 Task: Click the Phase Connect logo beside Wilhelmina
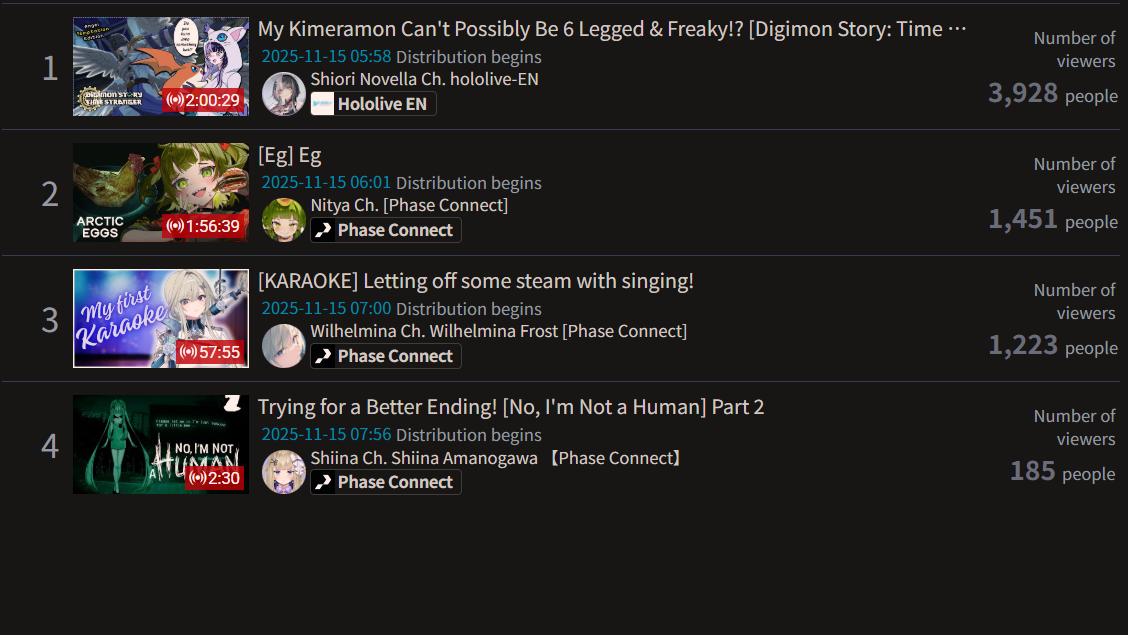point(323,356)
